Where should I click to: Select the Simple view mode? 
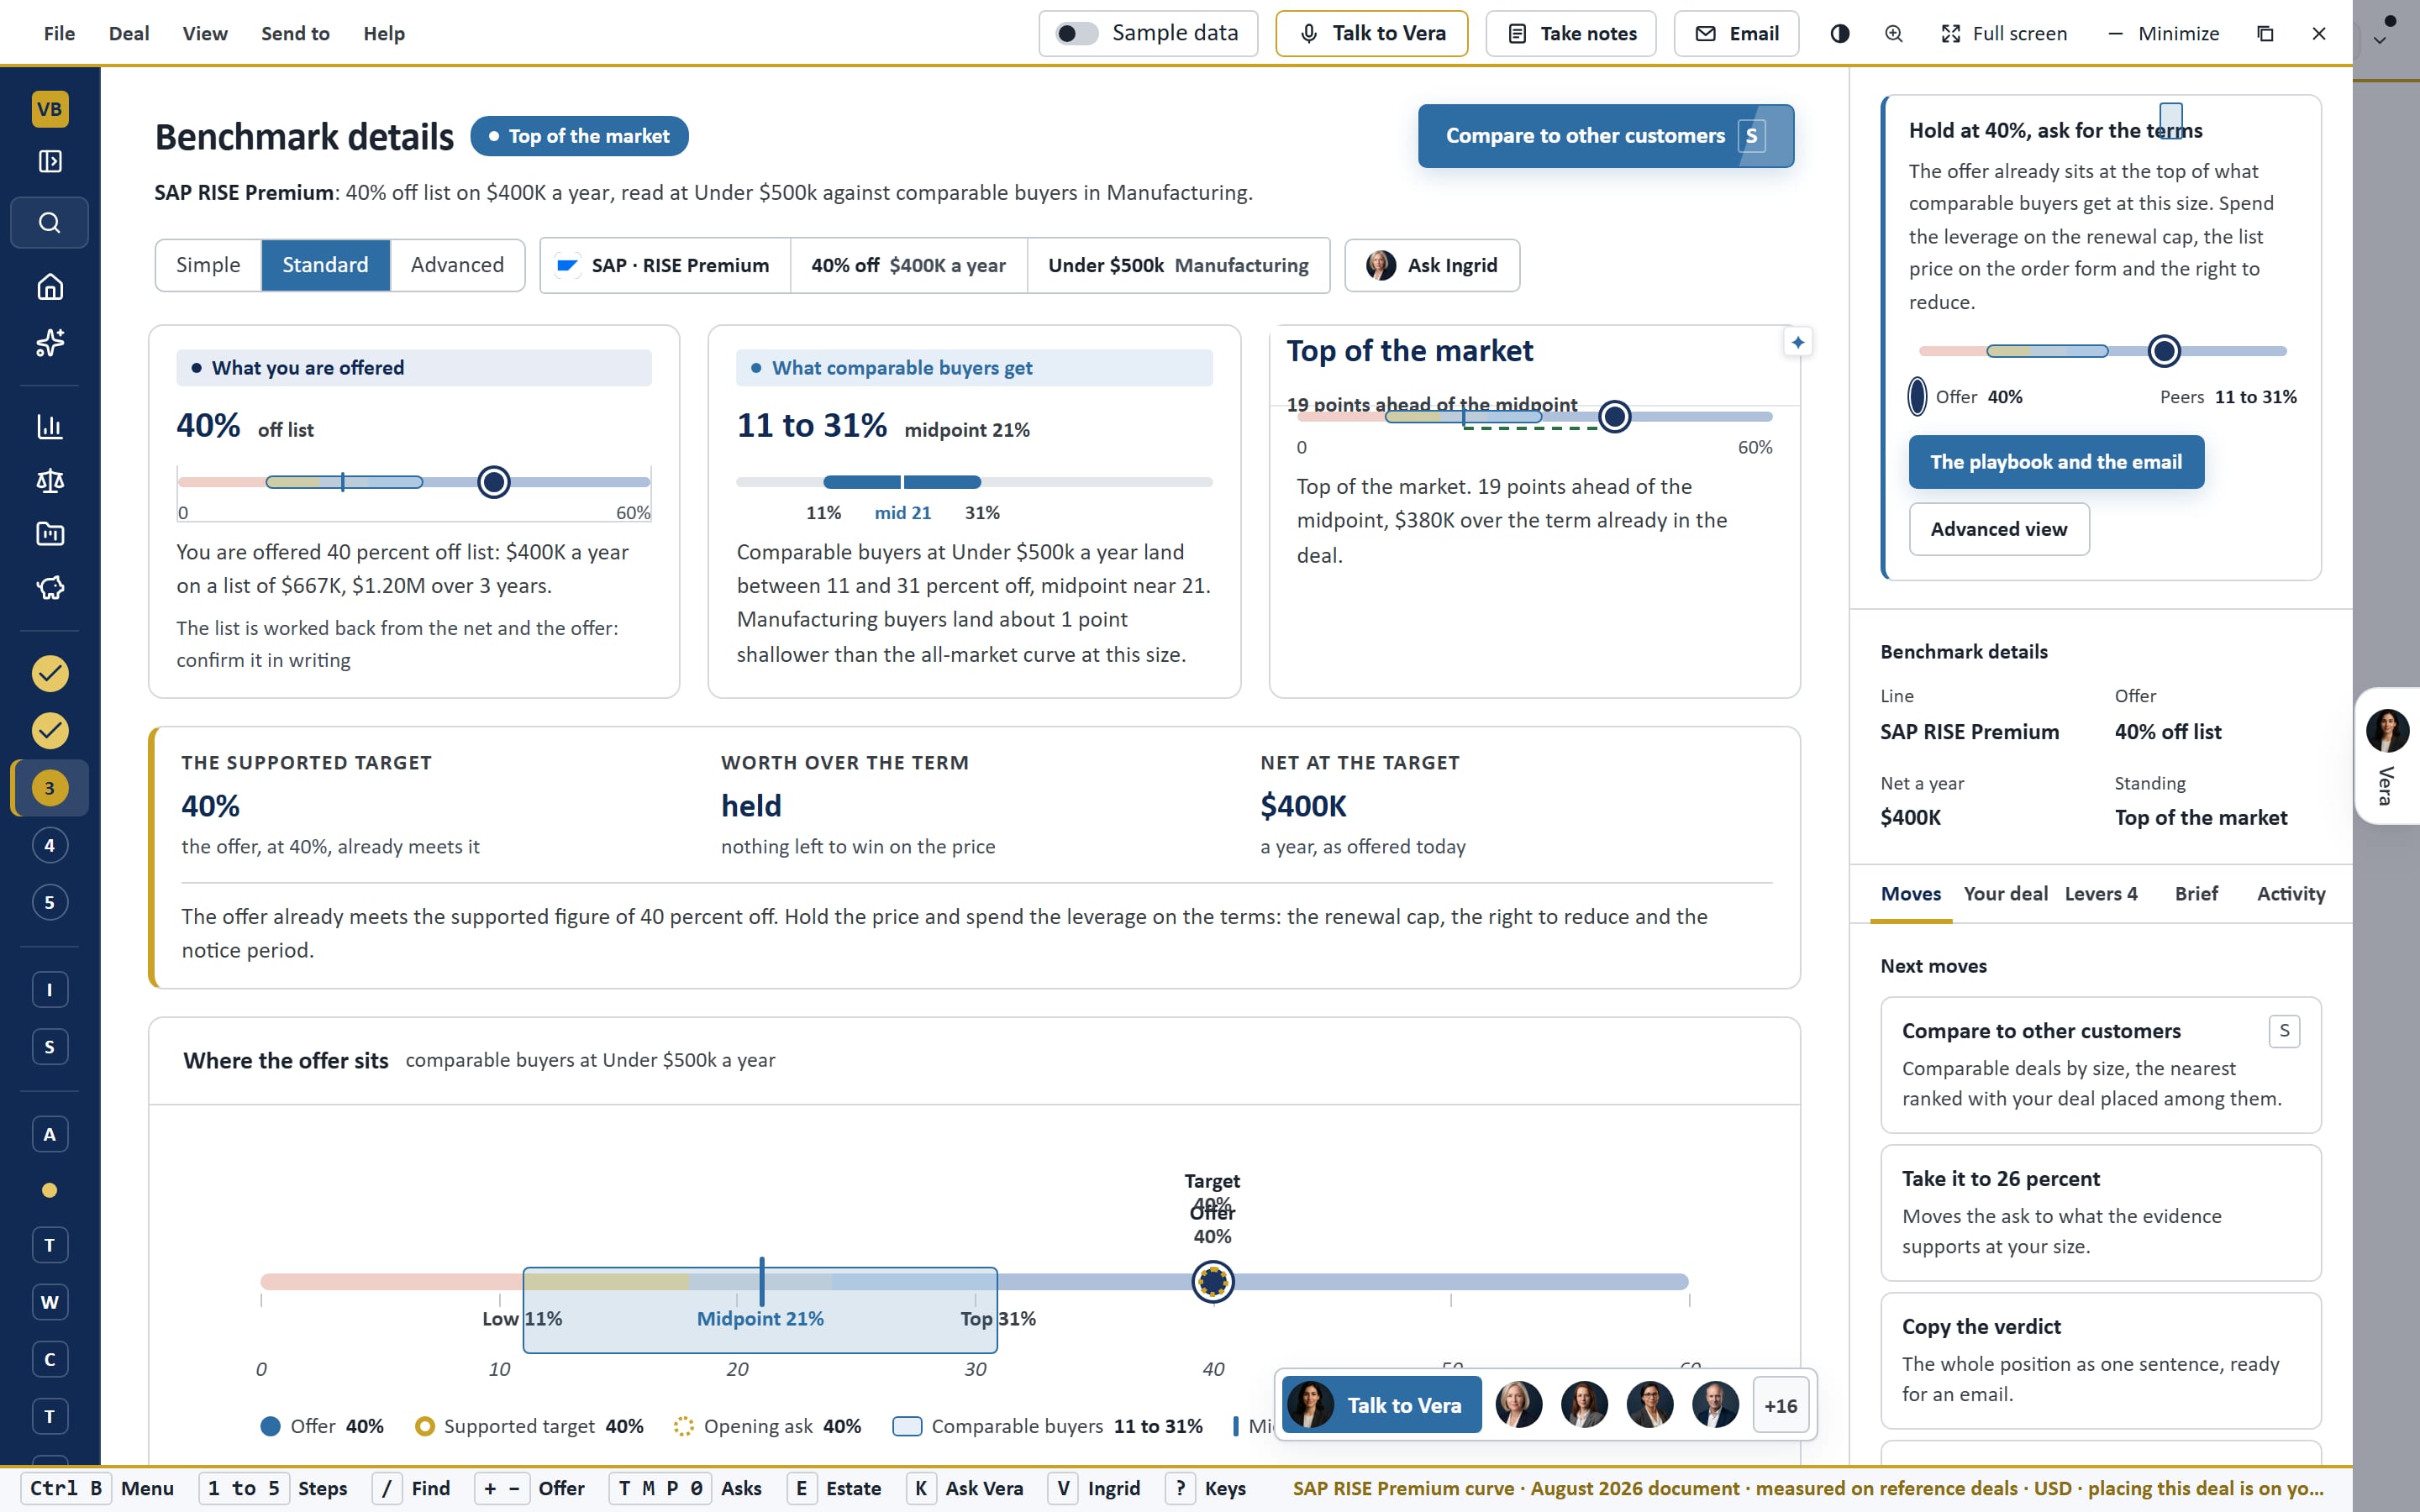[208, 265]
